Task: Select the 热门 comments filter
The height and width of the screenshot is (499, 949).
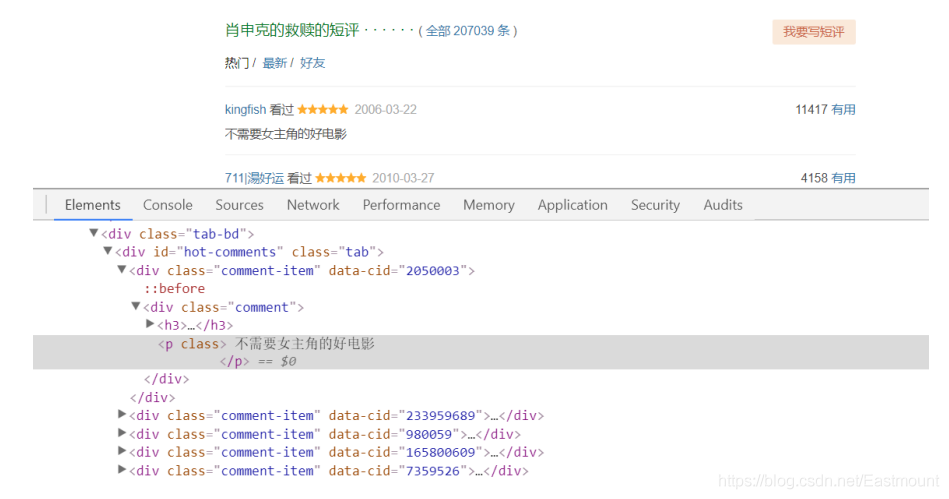Action: (237, 63)
